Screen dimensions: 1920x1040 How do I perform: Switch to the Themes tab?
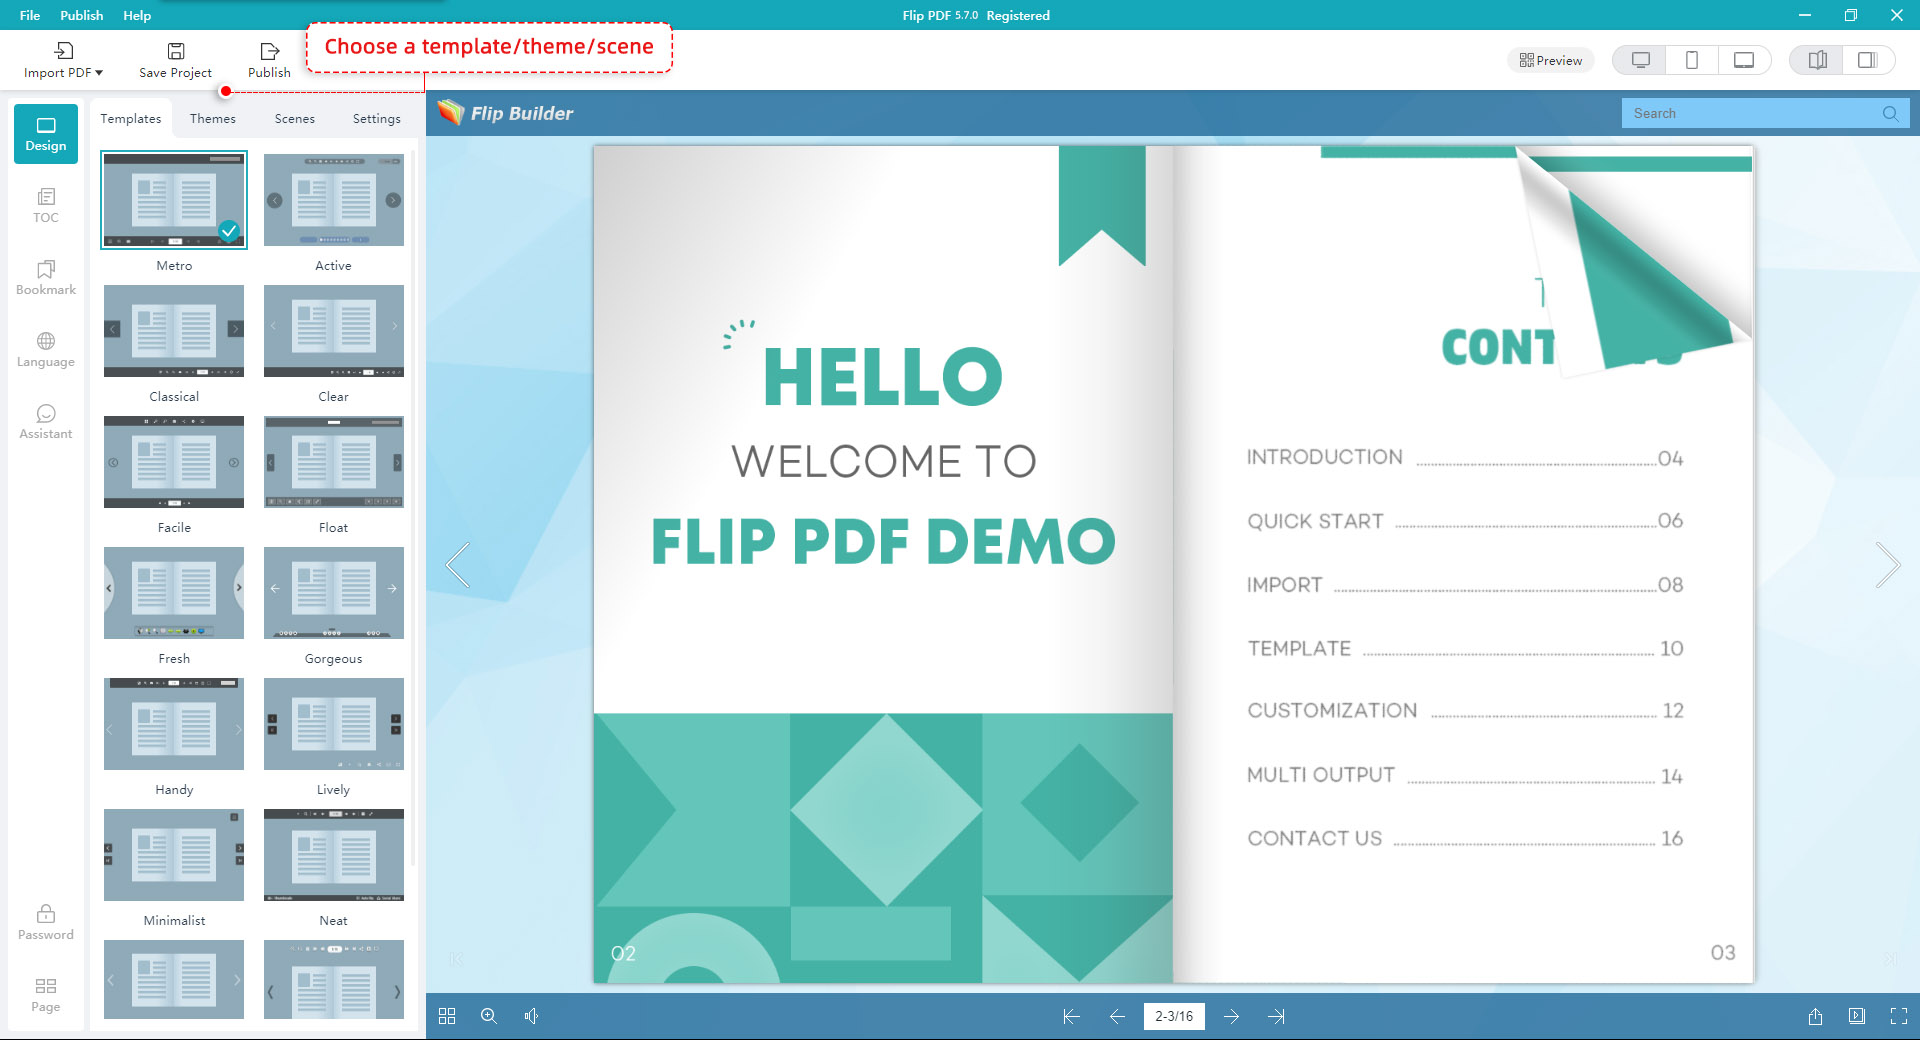[213, 118]
